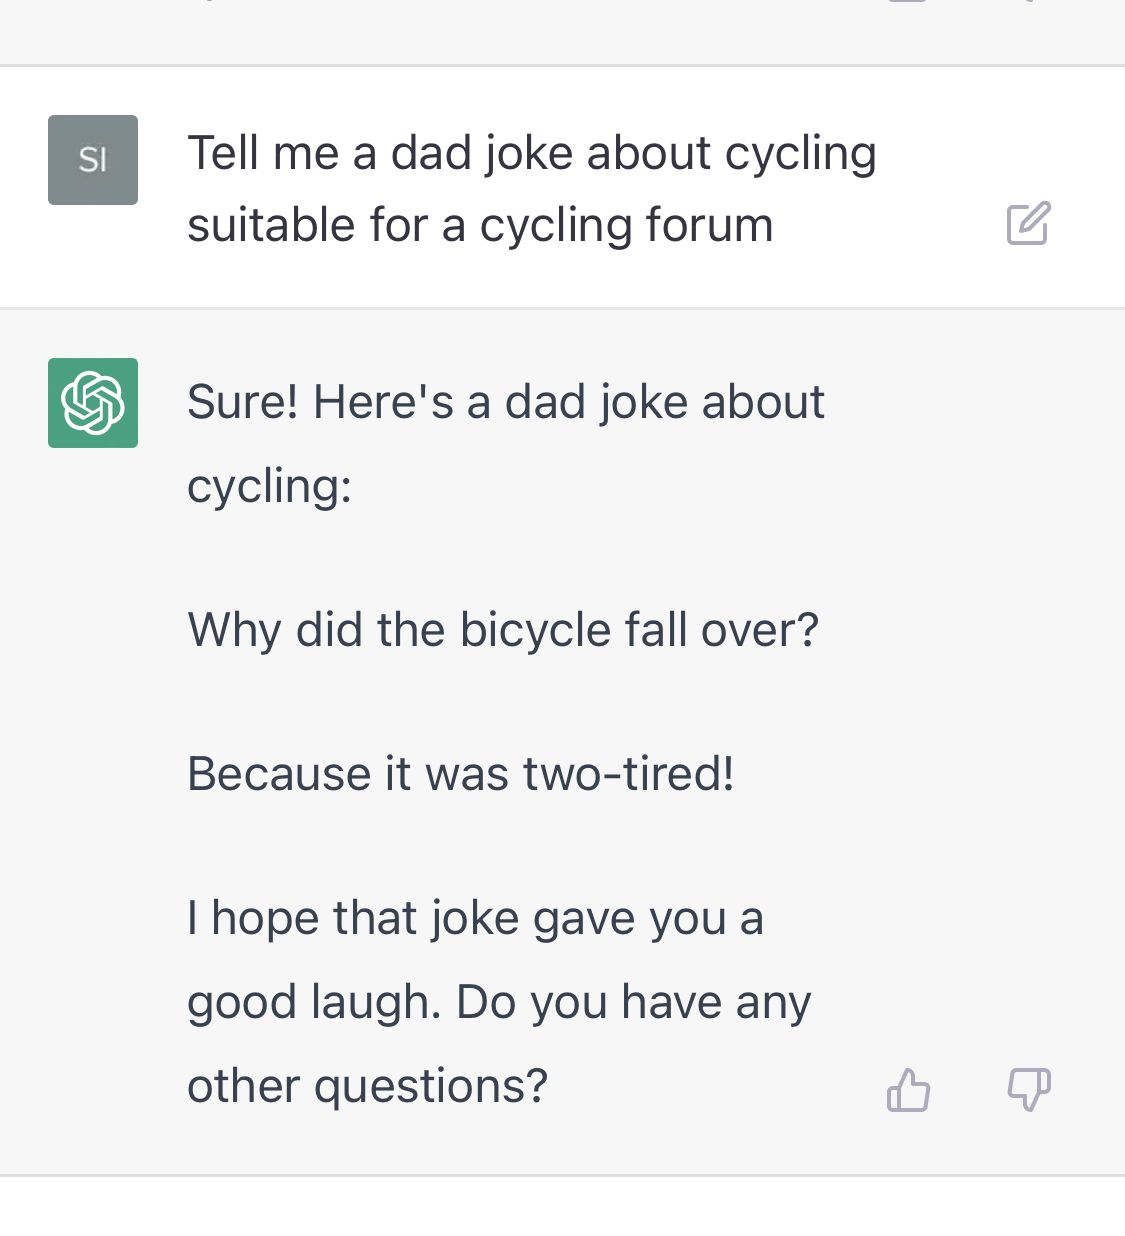Image resolution: width=1125 pixels, height=1236 pixels.
Task: Click the "other questions?" closing text
Action: 367,1086
